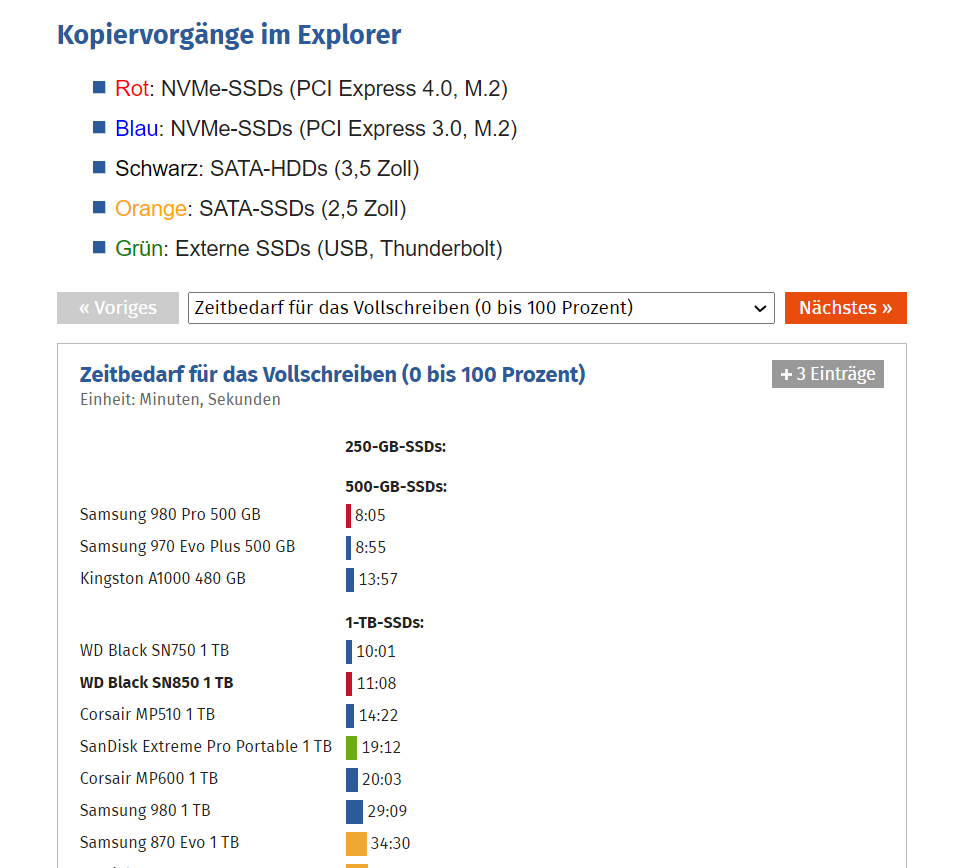Click the 'Blau: NVMe-SSDs (PCI Express 3.0, M.2)' item
Viewport: 979px width, 868px height.
click(x=316, y=129)
